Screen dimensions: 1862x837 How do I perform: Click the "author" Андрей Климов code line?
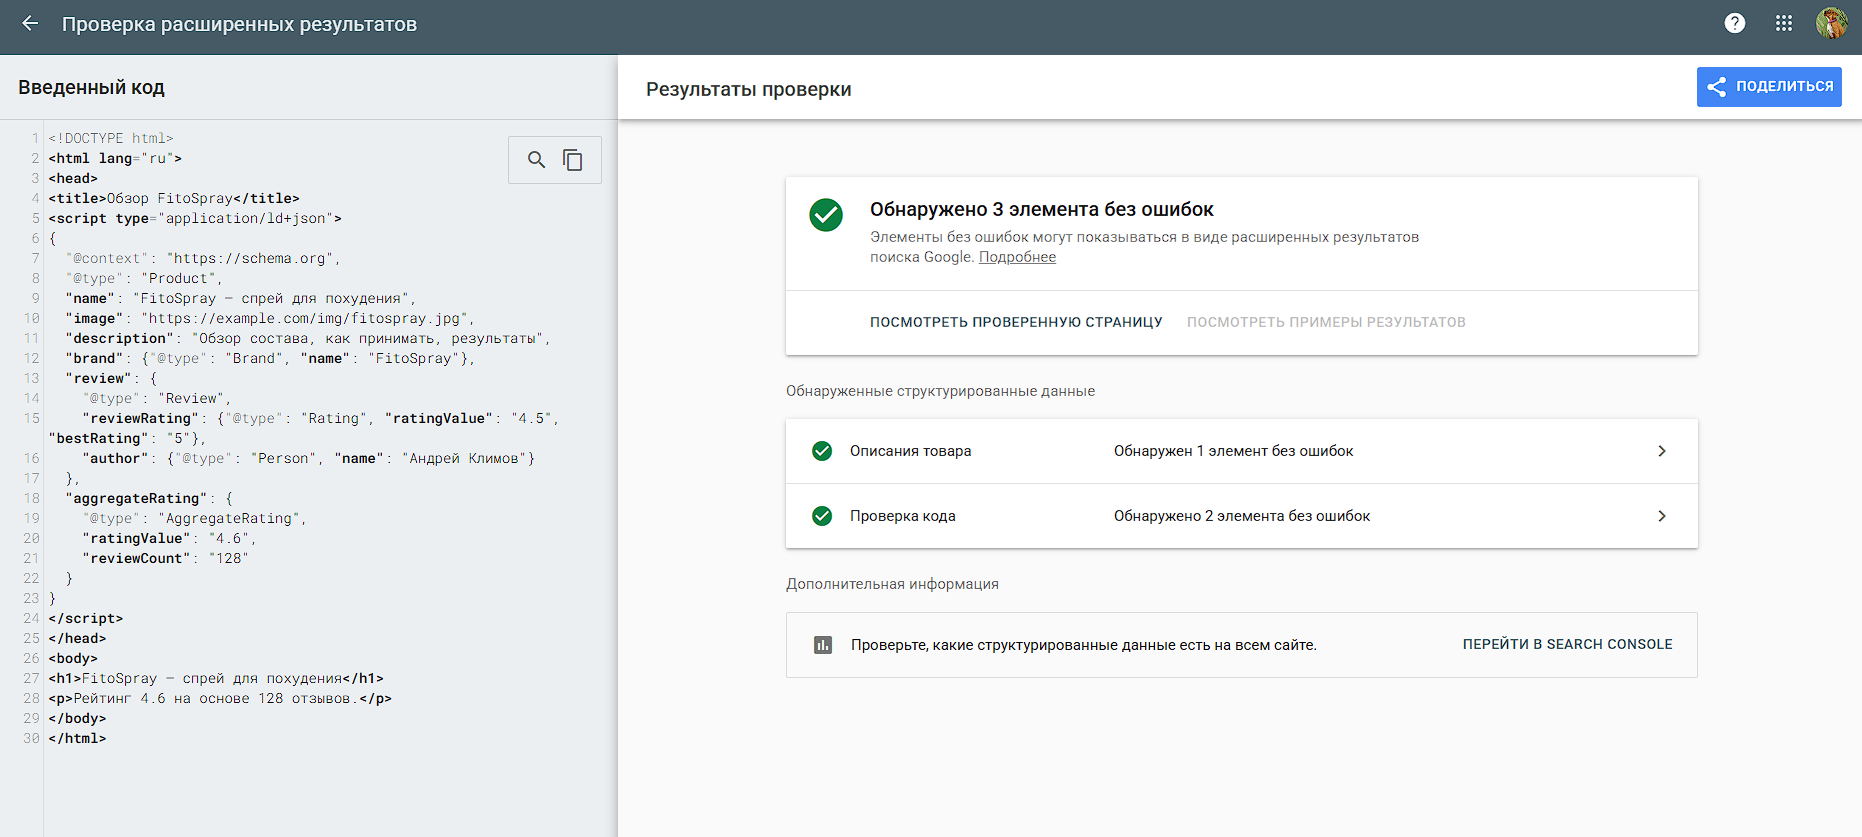(309, 458)
